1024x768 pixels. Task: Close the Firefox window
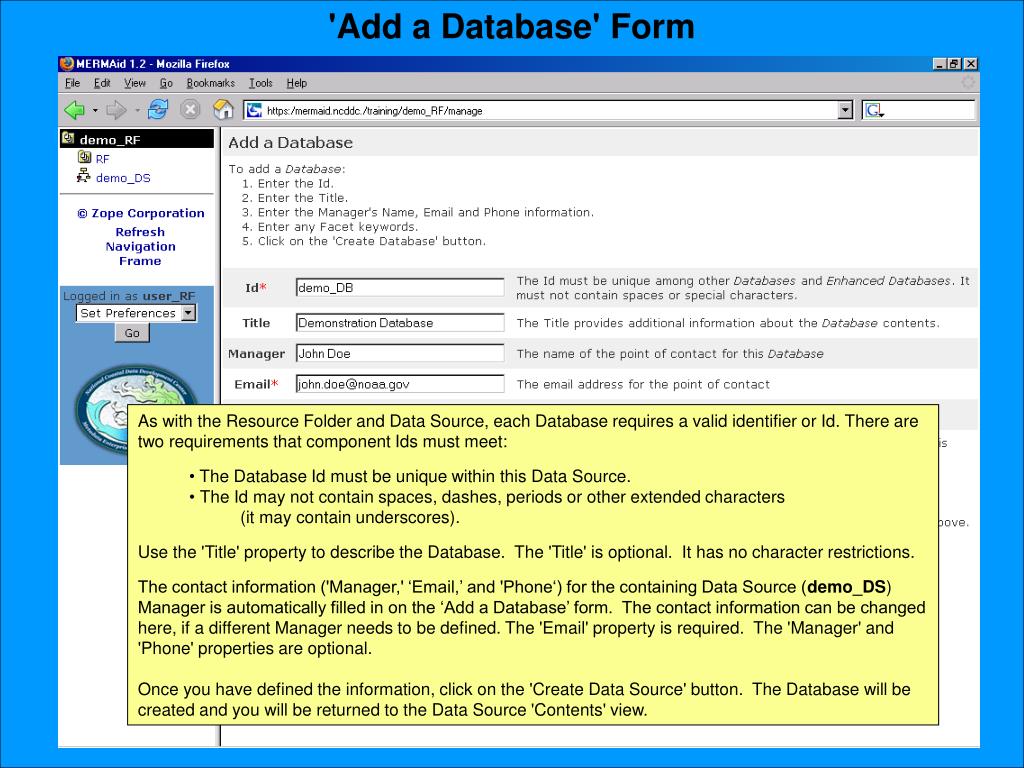(x=970, y=64)
